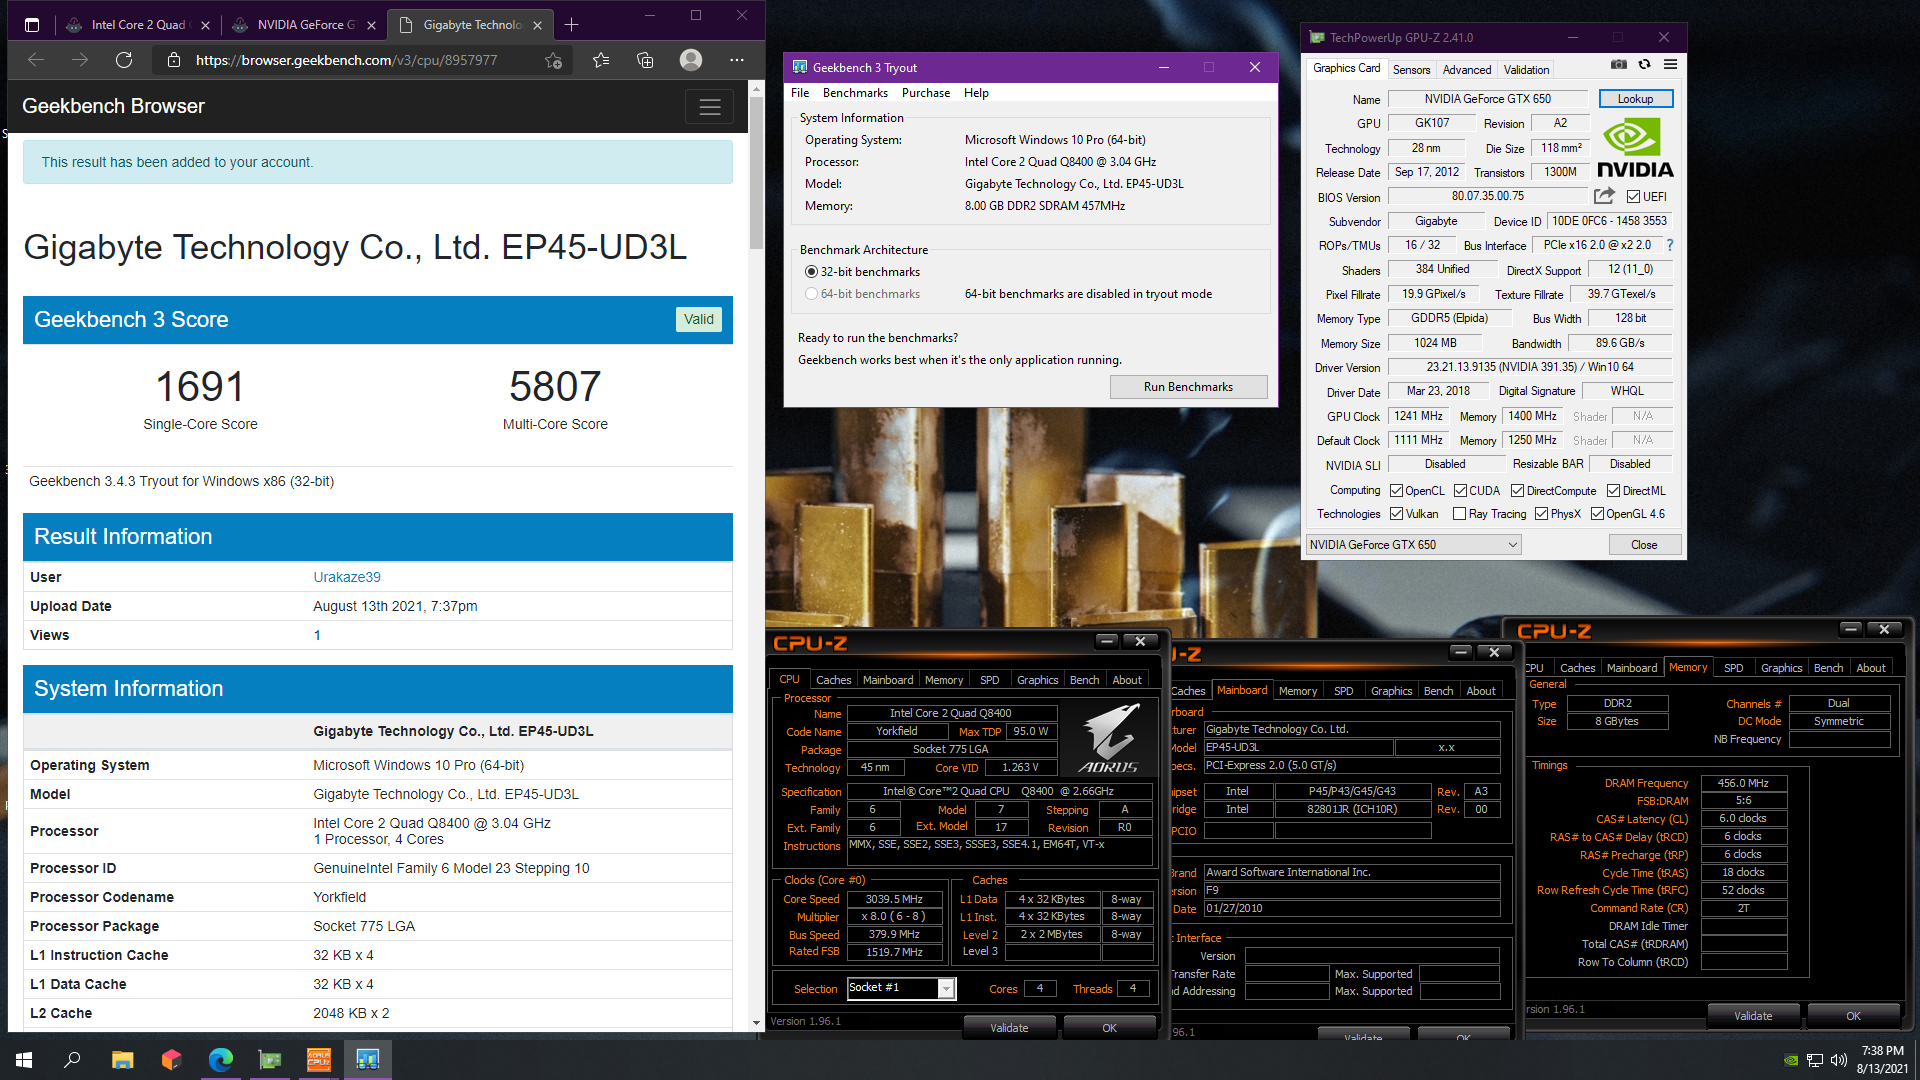This screenshot has width=1920, height=1080.
Task: Refresh GPU-Z data with refresh icon
Action: click(x=1644, y=65)
